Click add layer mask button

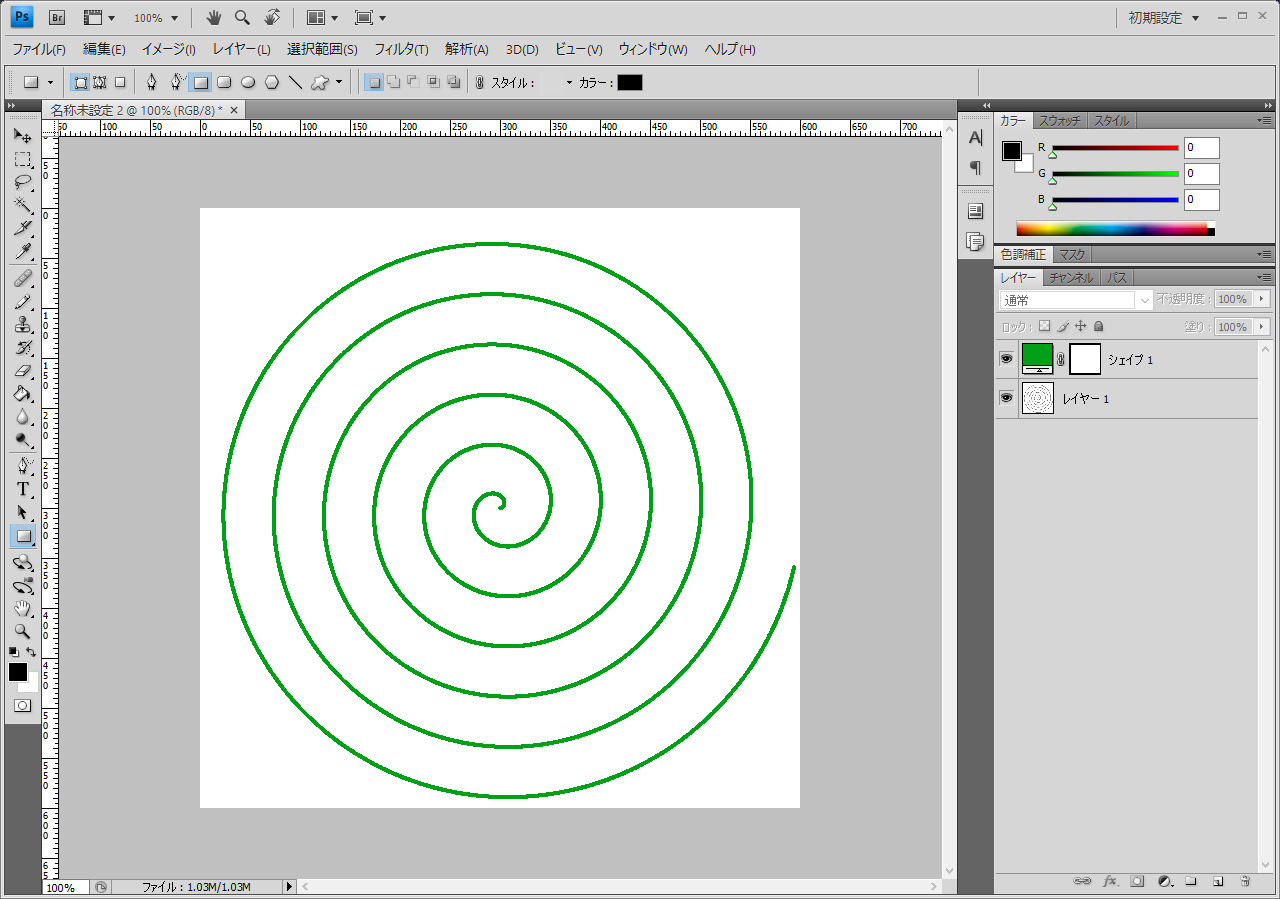pyautogui.click(x=1137, y=882)
